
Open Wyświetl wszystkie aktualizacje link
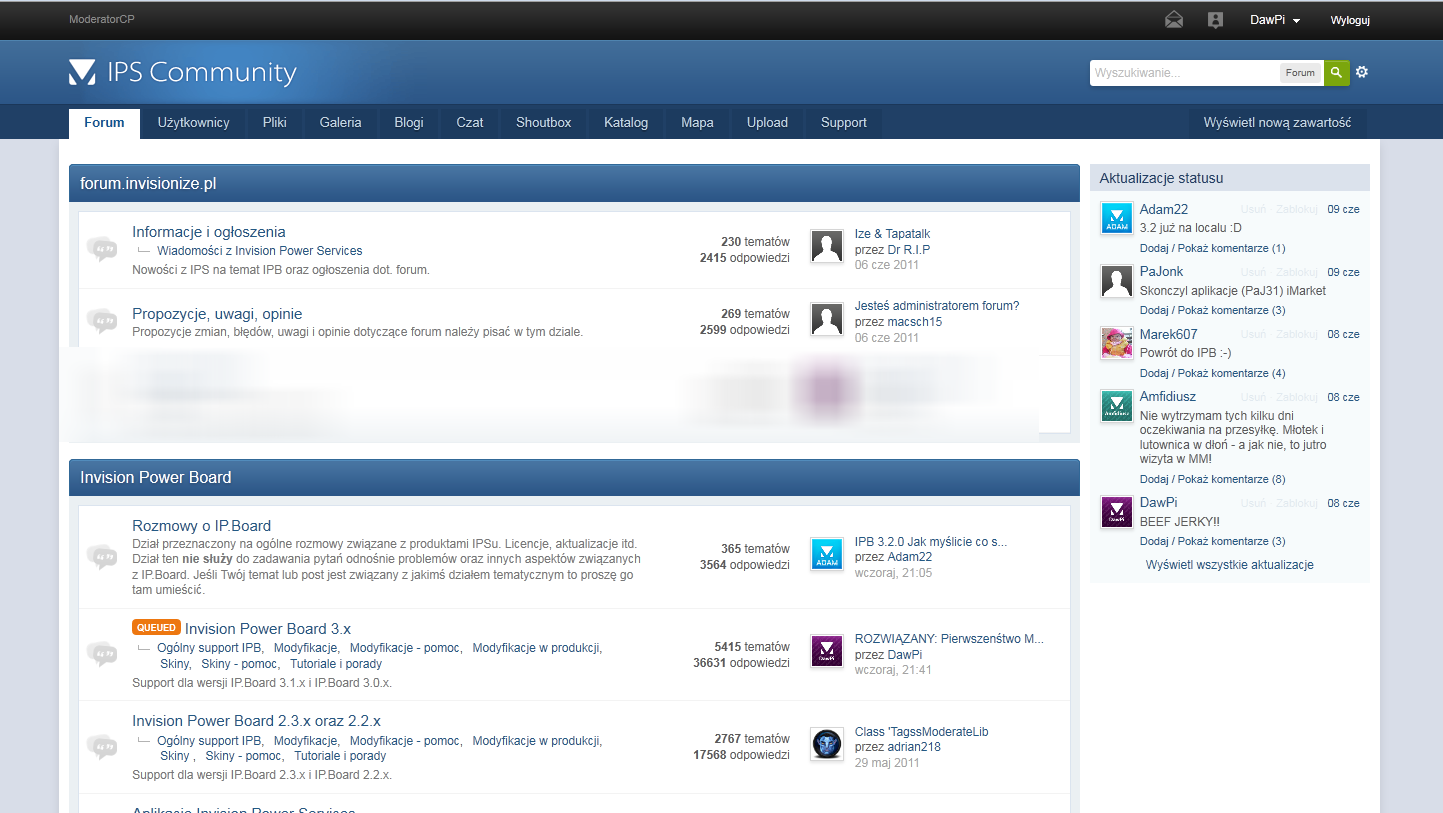[1229, 565]
